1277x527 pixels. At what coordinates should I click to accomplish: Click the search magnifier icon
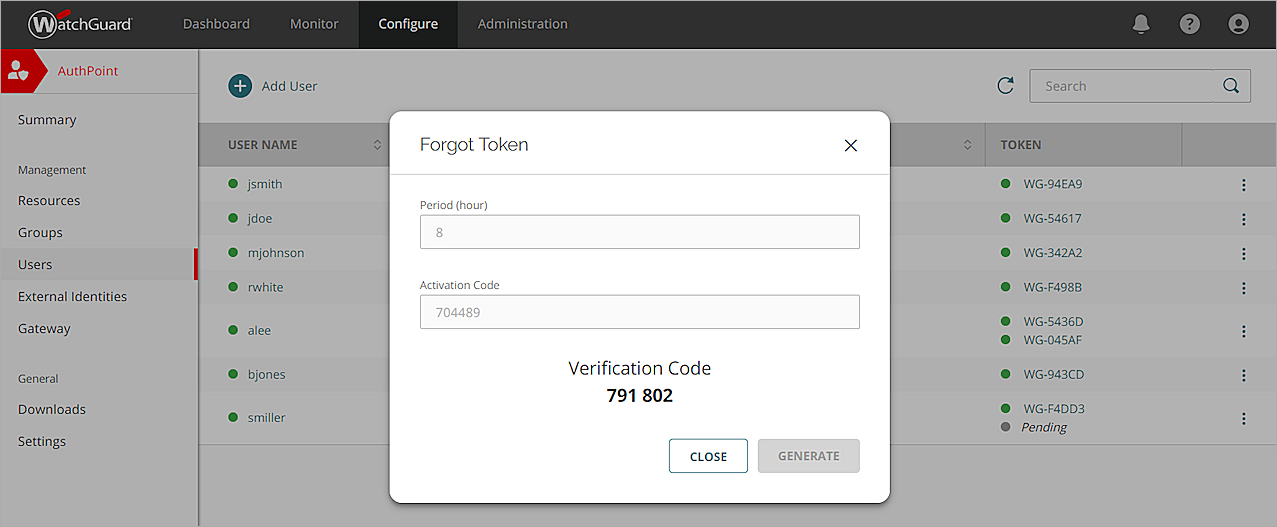click(x=1231, y=86)
